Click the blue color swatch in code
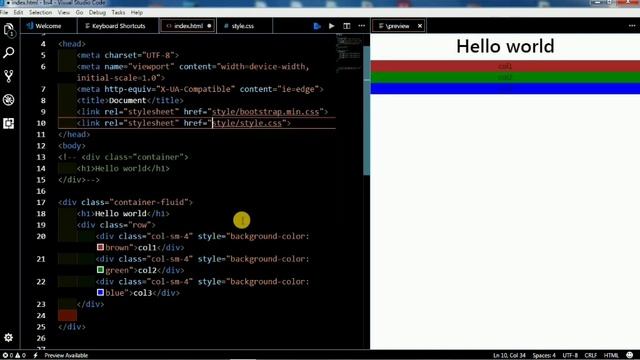The height and width of the screenshot is (360, 640). coord(100,293)
